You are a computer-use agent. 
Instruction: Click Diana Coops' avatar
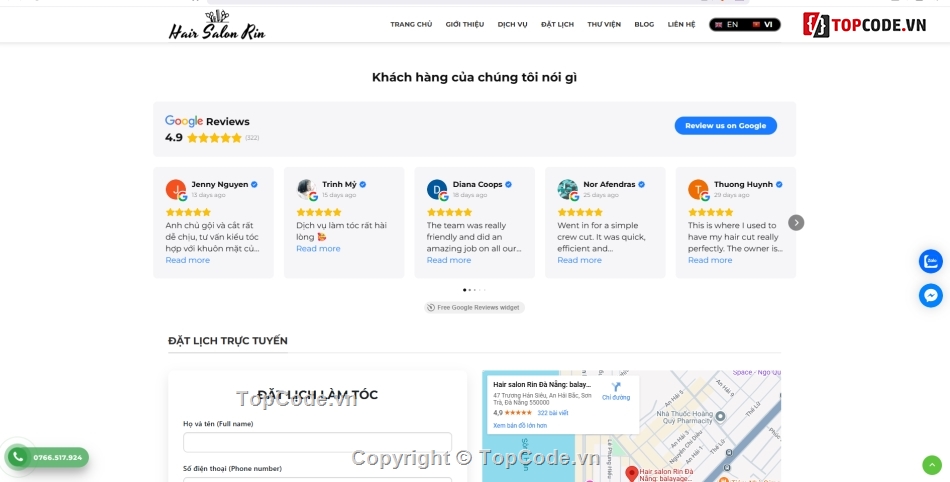click(437, 190)
